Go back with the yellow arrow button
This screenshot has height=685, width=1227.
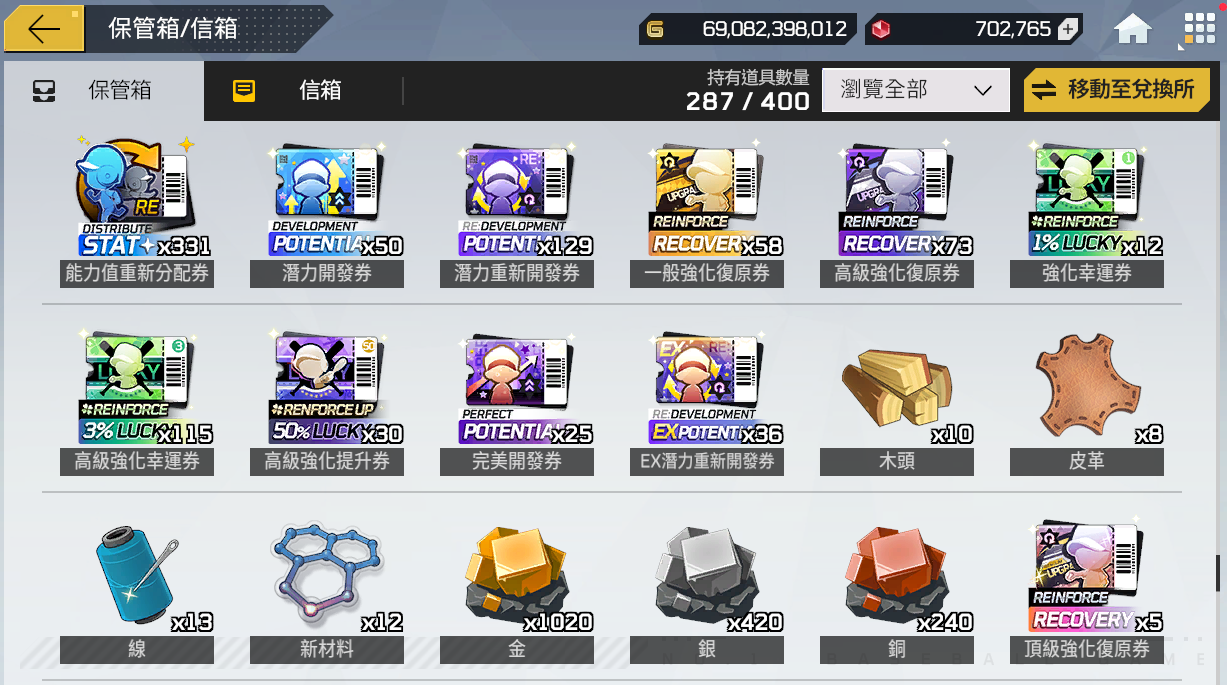45,29
